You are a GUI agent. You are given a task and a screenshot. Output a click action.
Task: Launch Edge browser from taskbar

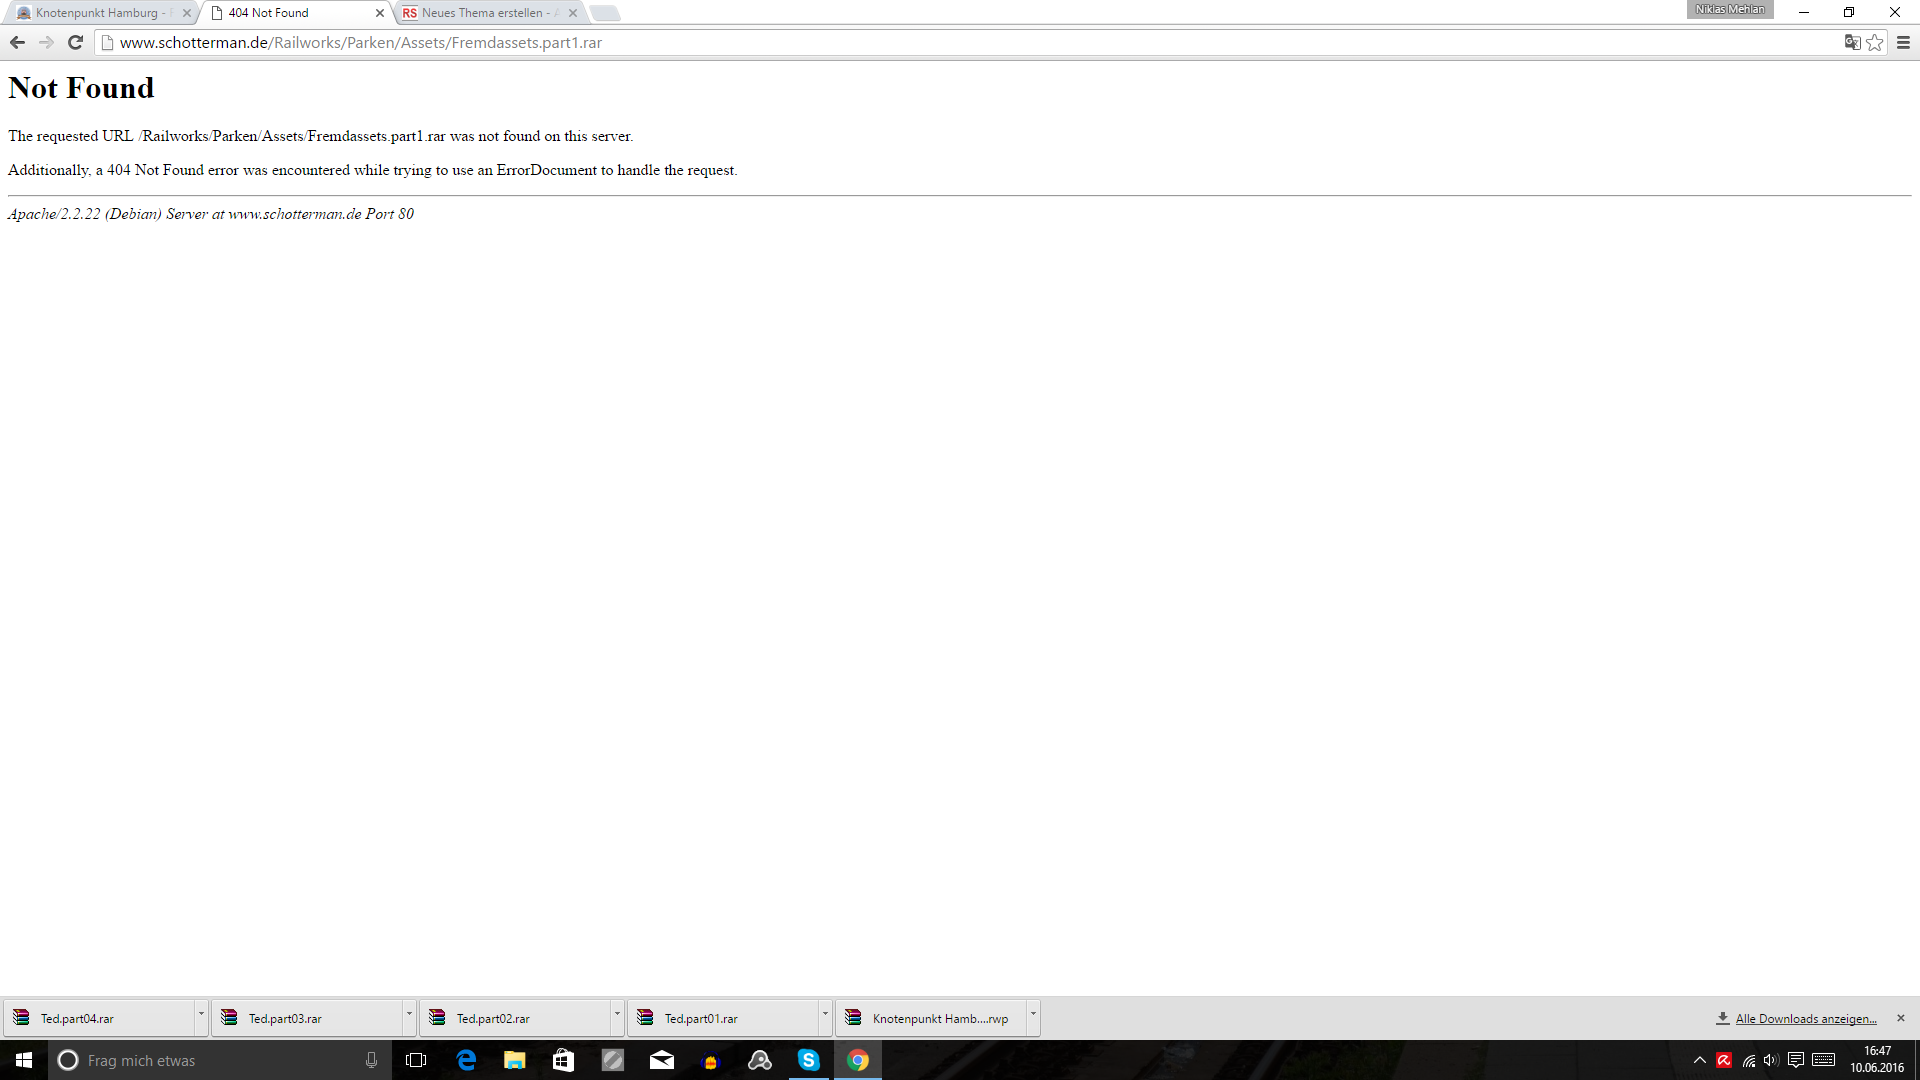click(x=466, y=1060)
